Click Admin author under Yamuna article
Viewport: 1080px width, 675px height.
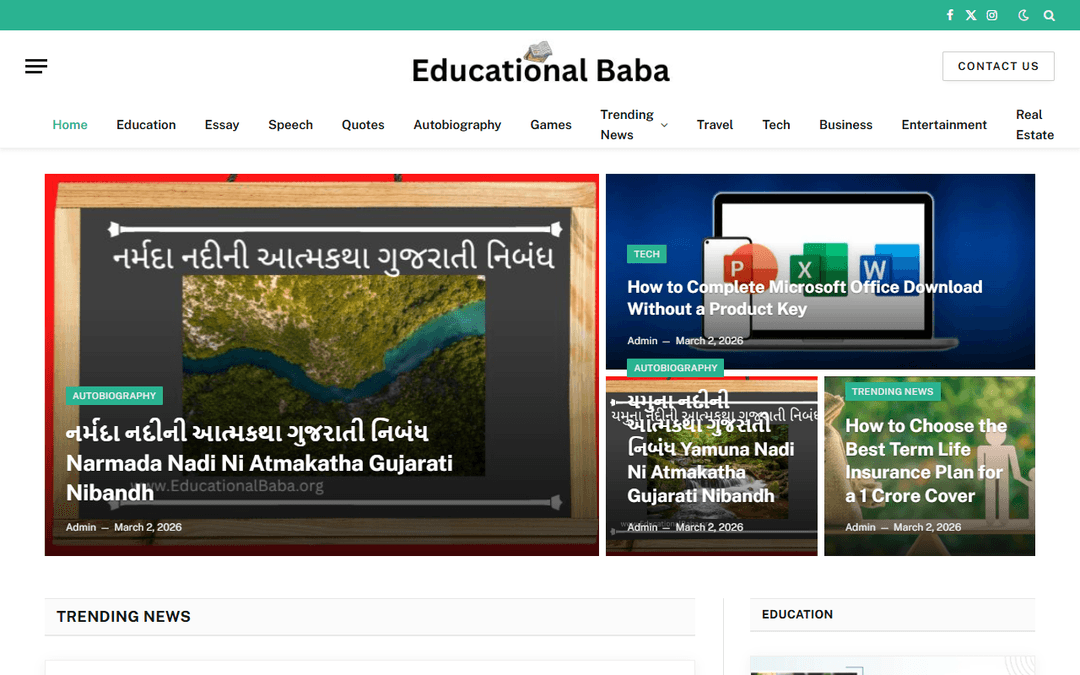[642, 527]
